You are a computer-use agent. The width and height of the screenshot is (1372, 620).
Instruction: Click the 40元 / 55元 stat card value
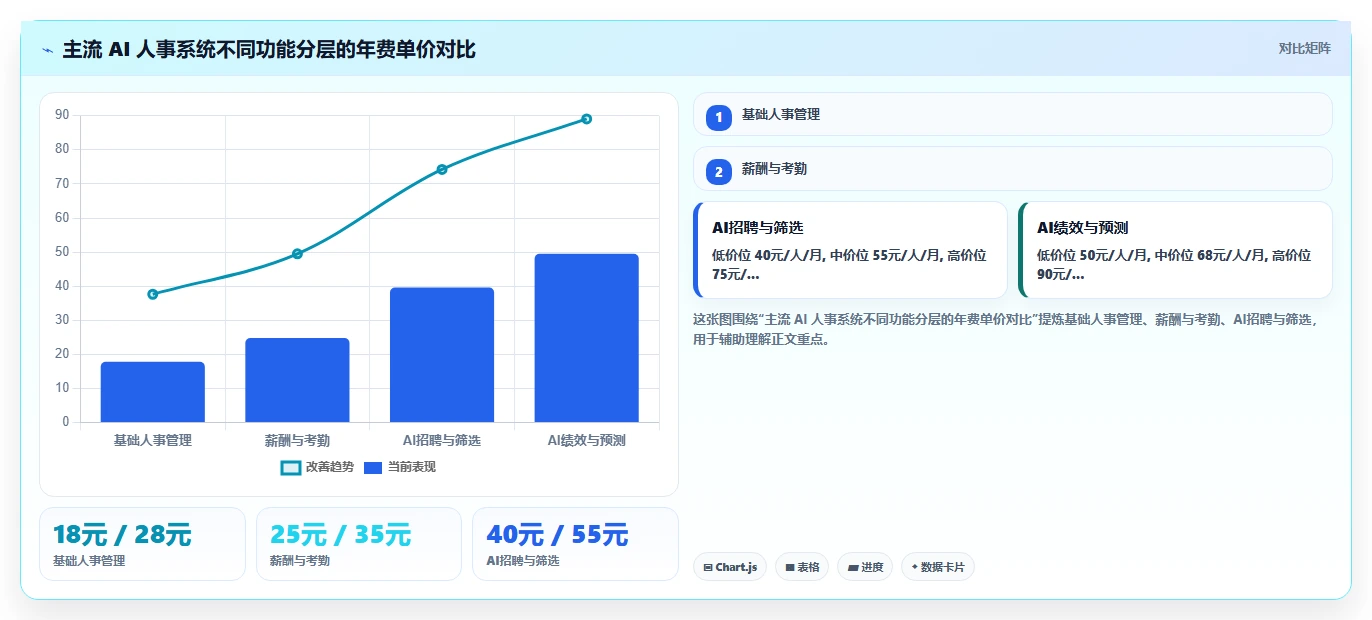[557, 535]
